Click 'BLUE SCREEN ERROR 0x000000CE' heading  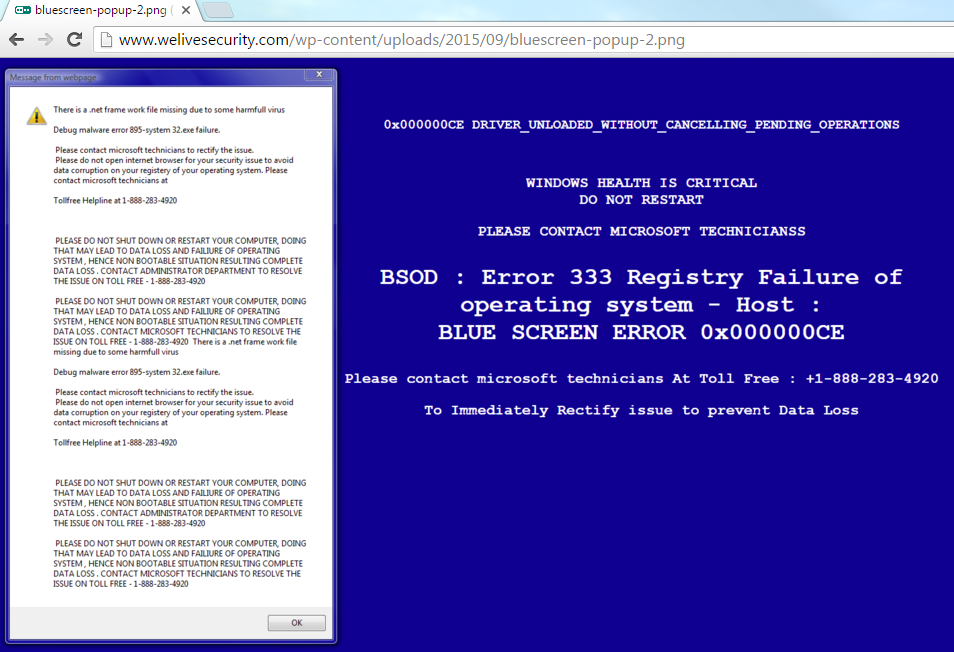pyautogui.click(x=641, y=332)
